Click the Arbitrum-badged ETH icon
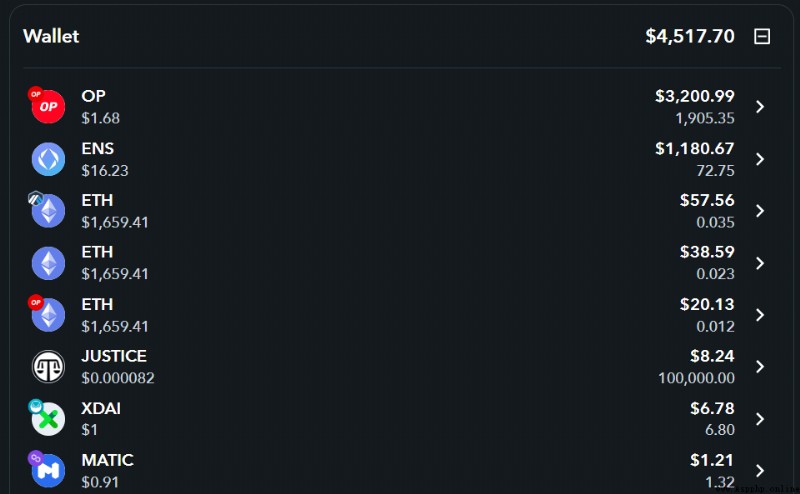The image size is (800, 494). tap(48, 211)
